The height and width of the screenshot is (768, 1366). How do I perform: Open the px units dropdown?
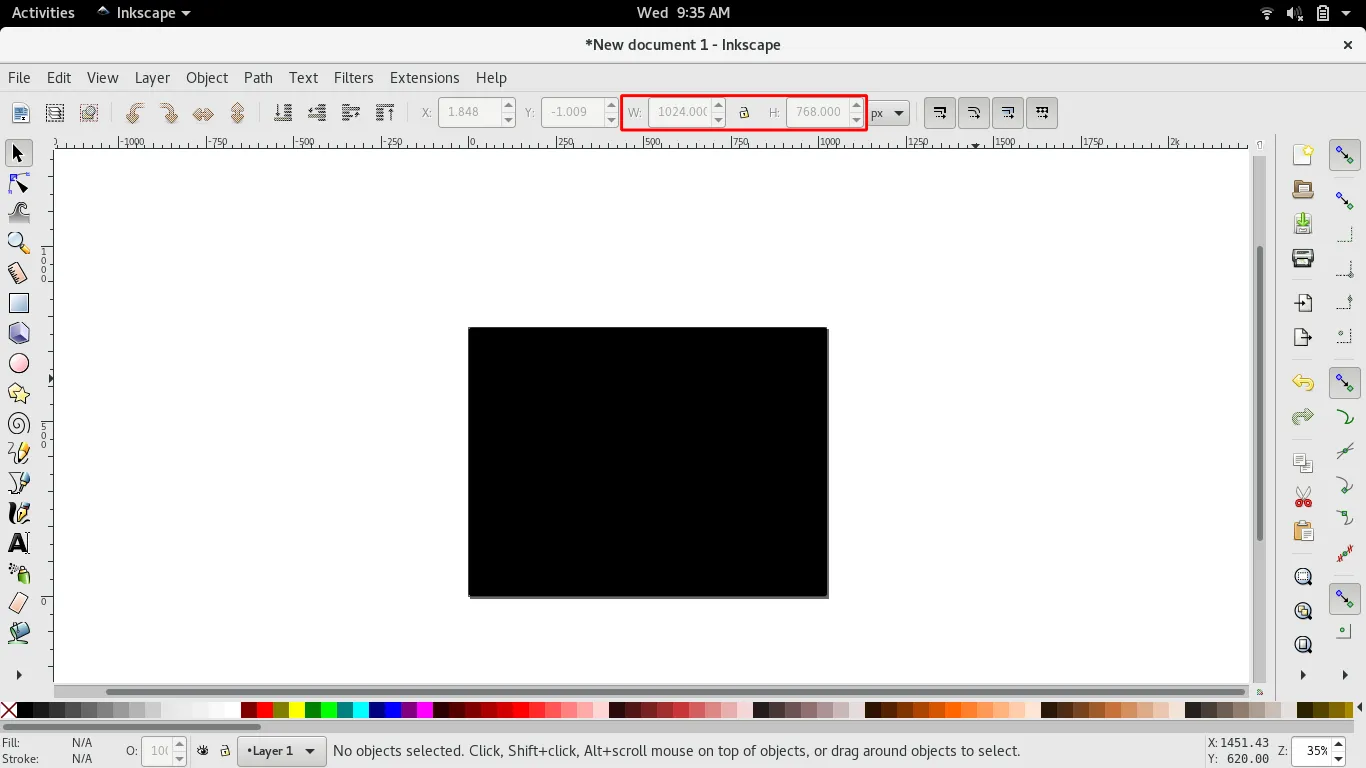(x=888, y=113)
